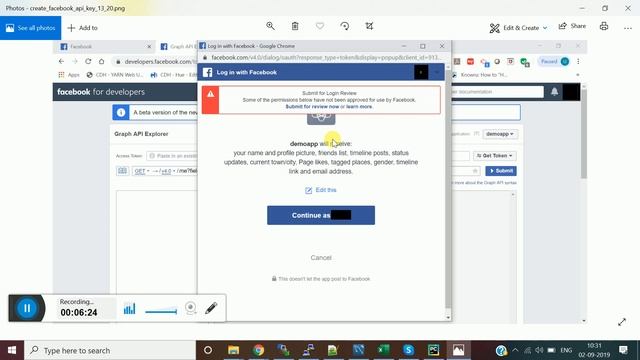The height and width of the screenshot is (360, 640).
Task: Open the GET method dropdown
Action: pos(142,171)
